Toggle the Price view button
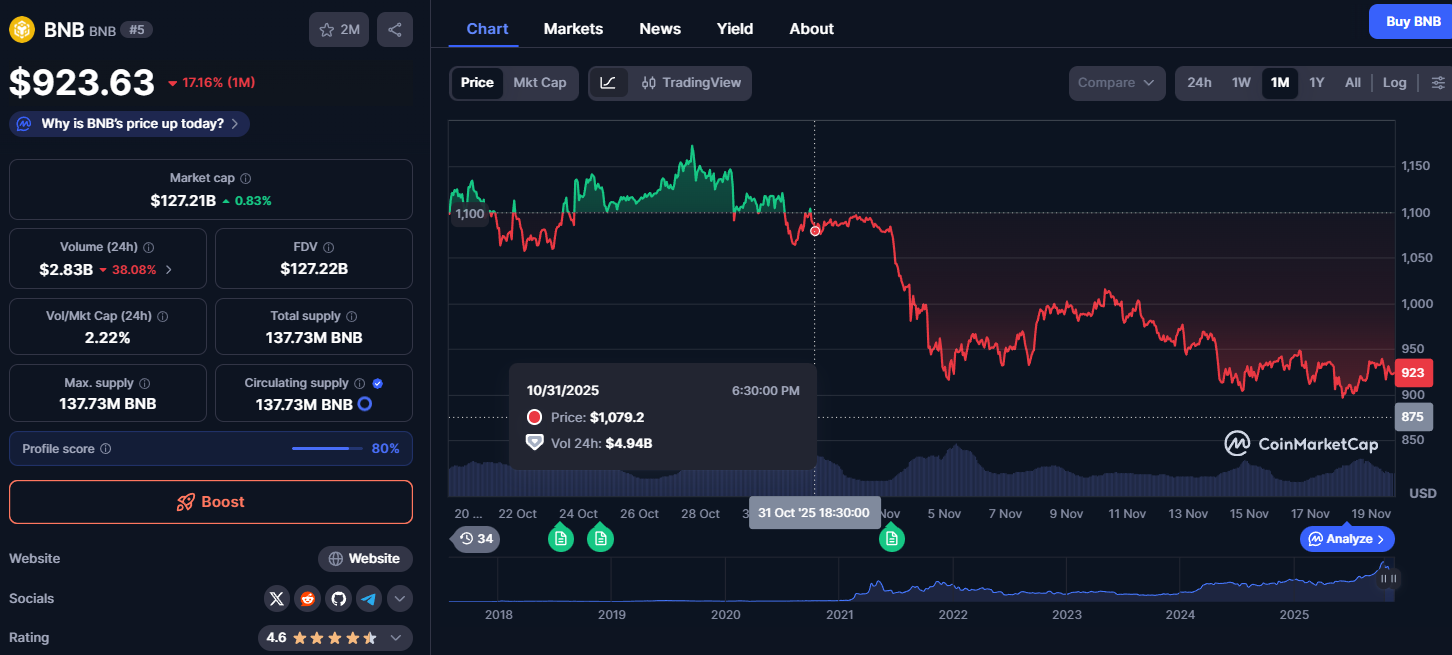 [x=477, y=83]
